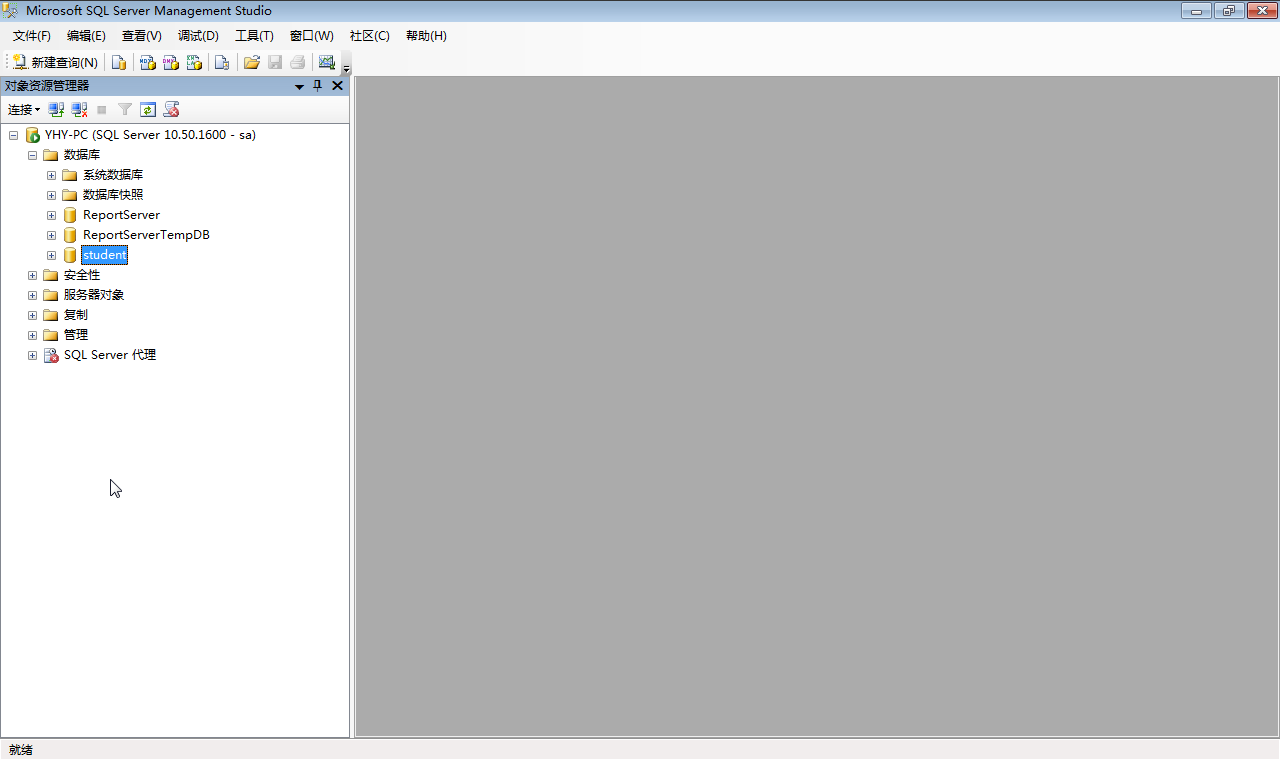This screenshot has width=1280, height=760.
Task: Click the SQL Server Compact Query icon
Action: click(222, 62)
